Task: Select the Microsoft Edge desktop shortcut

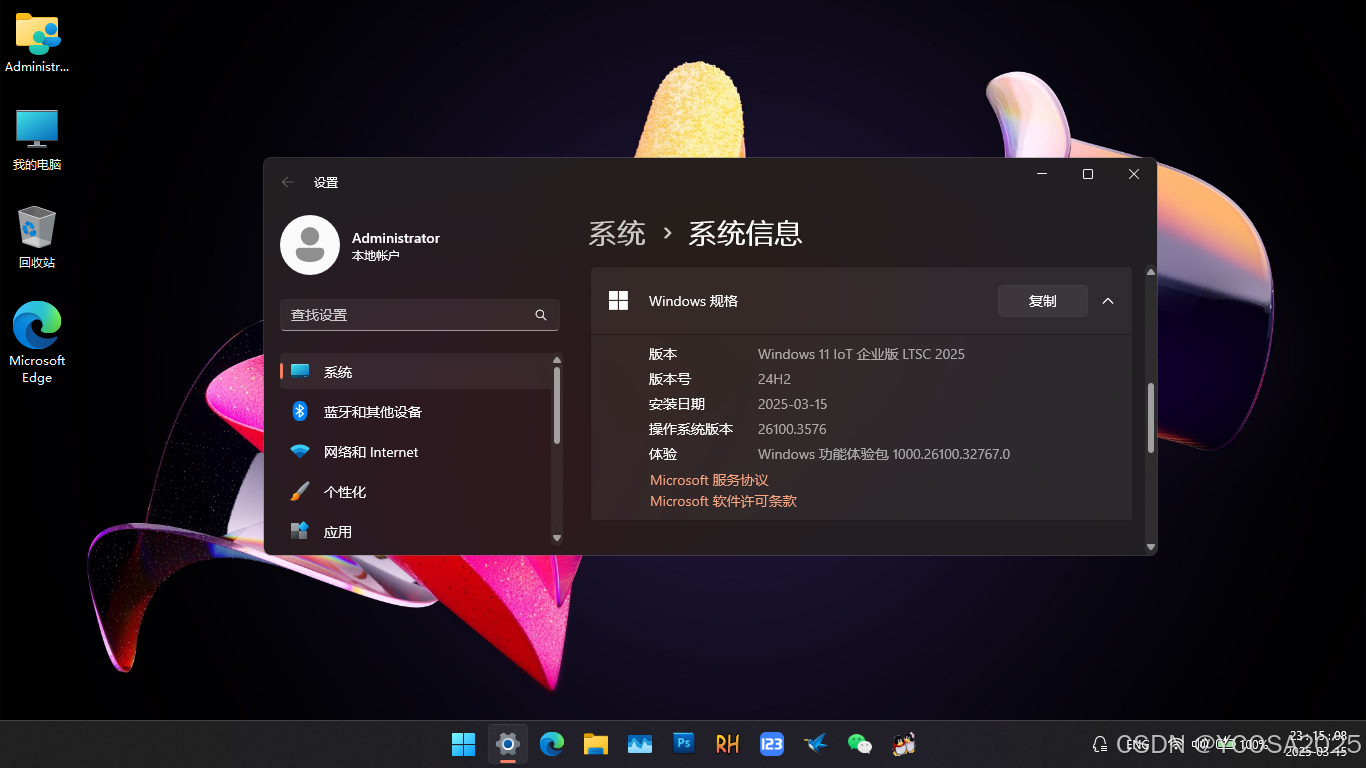Action: pos(37,343)
